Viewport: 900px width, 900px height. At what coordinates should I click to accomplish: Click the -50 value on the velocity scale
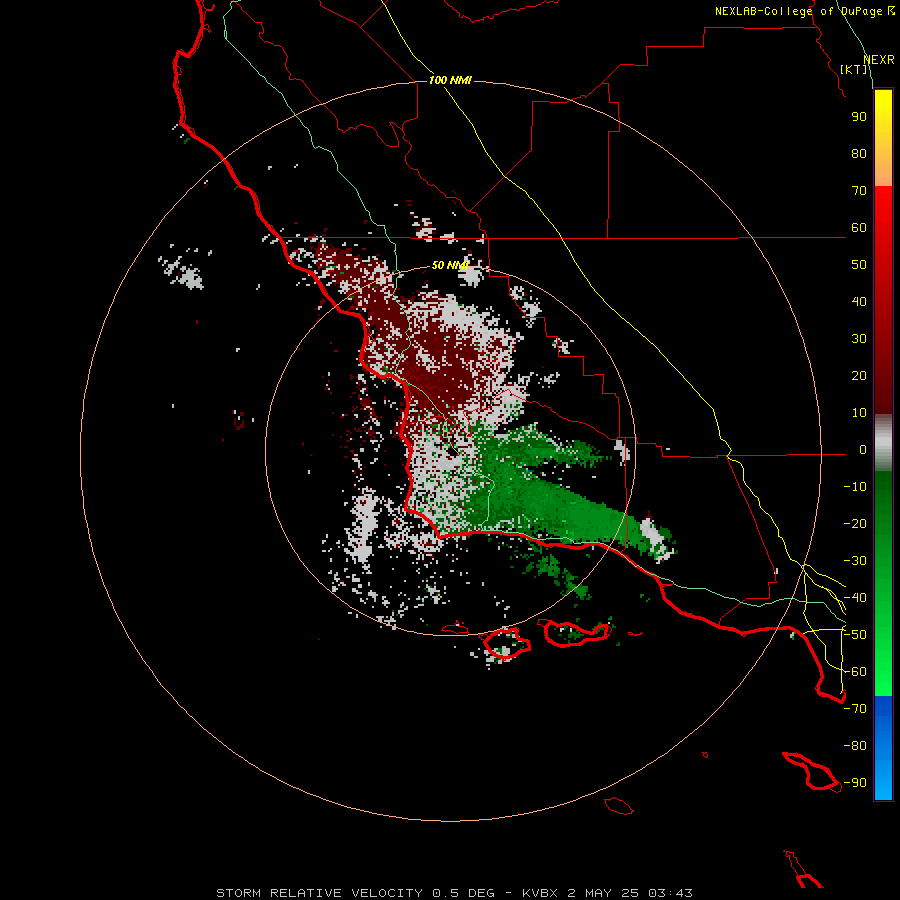[x=855, y=635]
